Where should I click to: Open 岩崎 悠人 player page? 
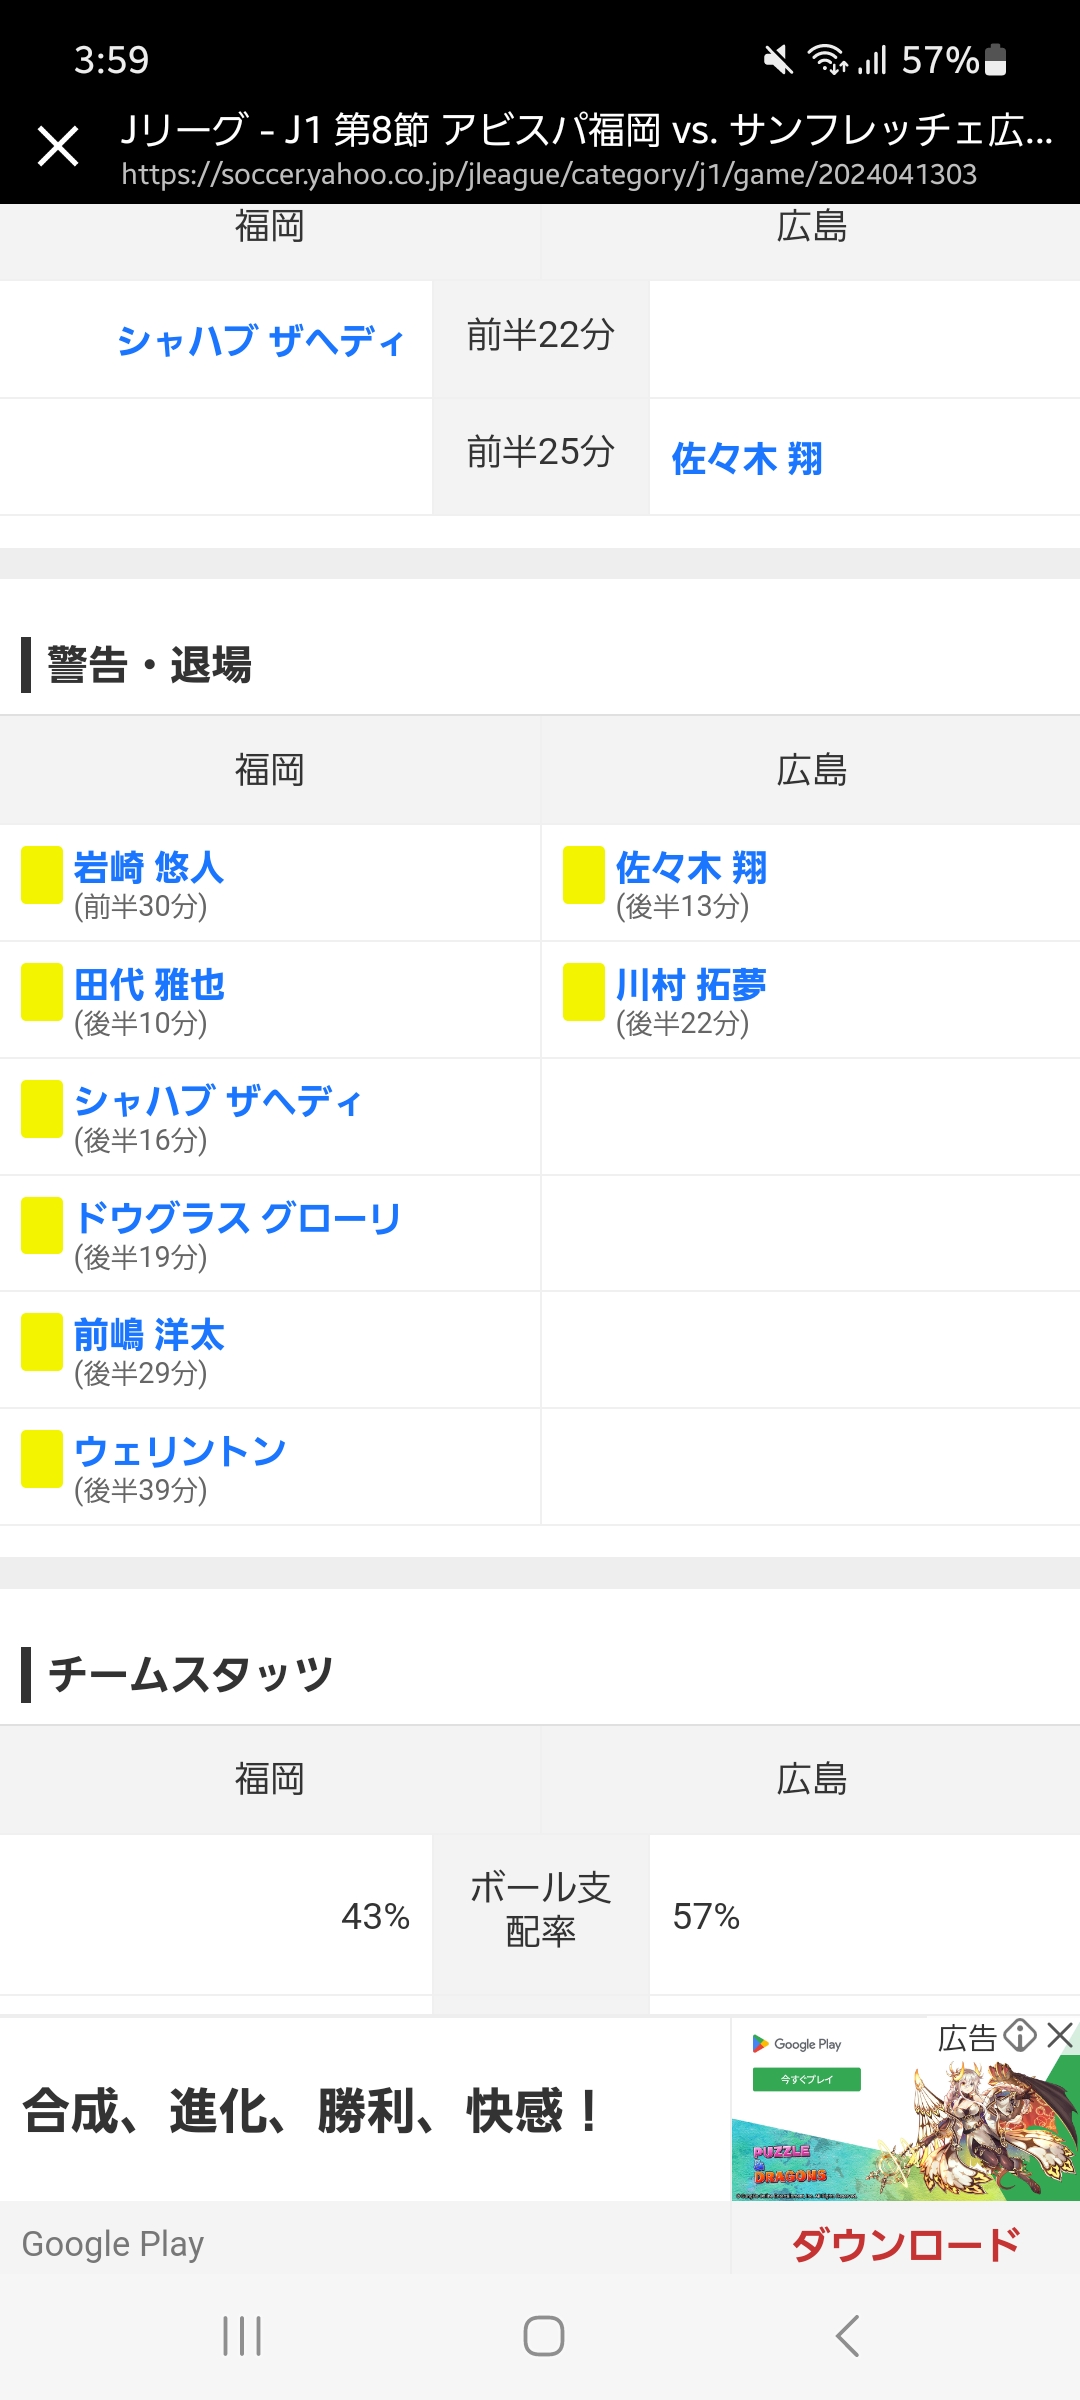149,867
